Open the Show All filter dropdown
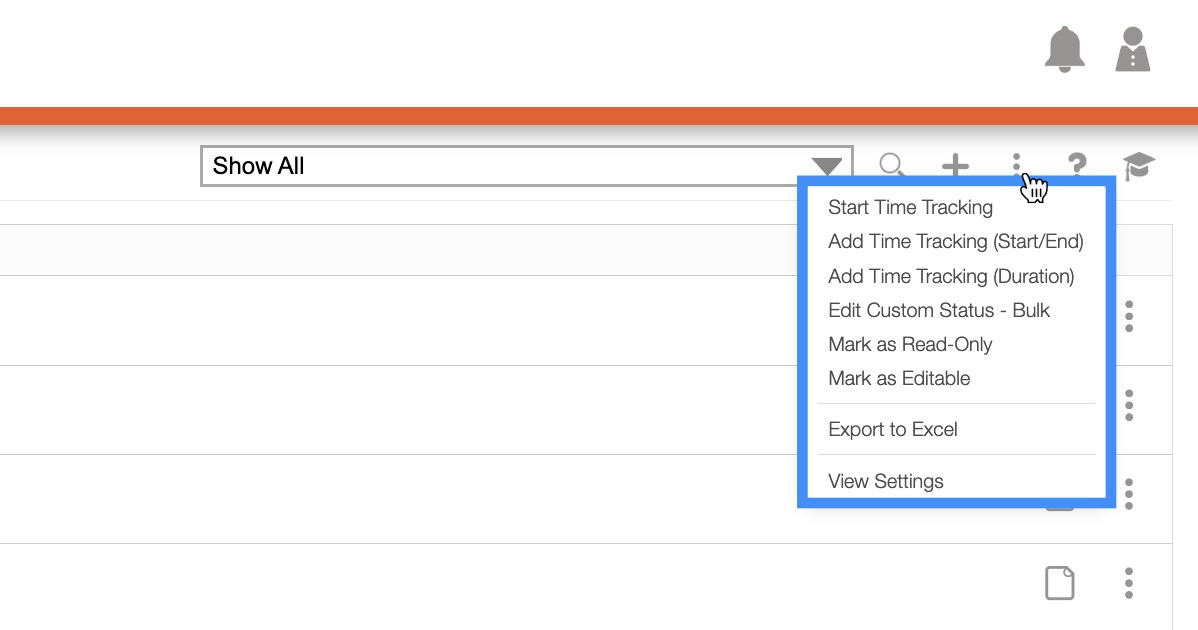This screenshot has width=1198, height=630. coord(510,166)
